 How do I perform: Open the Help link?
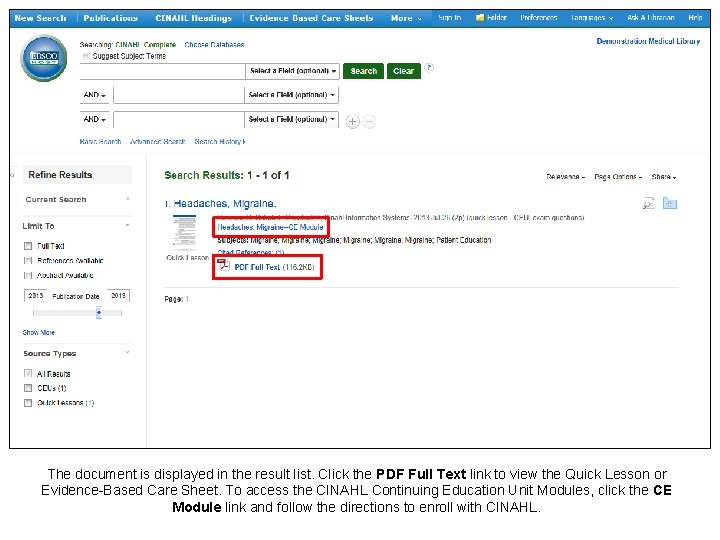[x=695, y=18]
